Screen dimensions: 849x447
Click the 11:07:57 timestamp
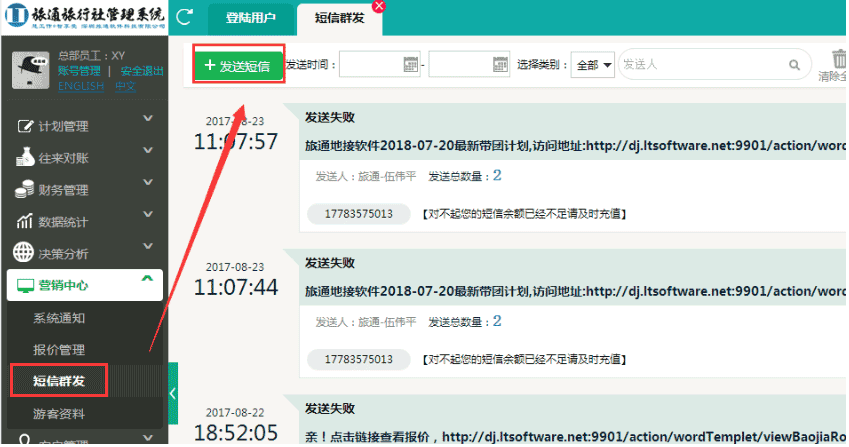pos(236,142)
